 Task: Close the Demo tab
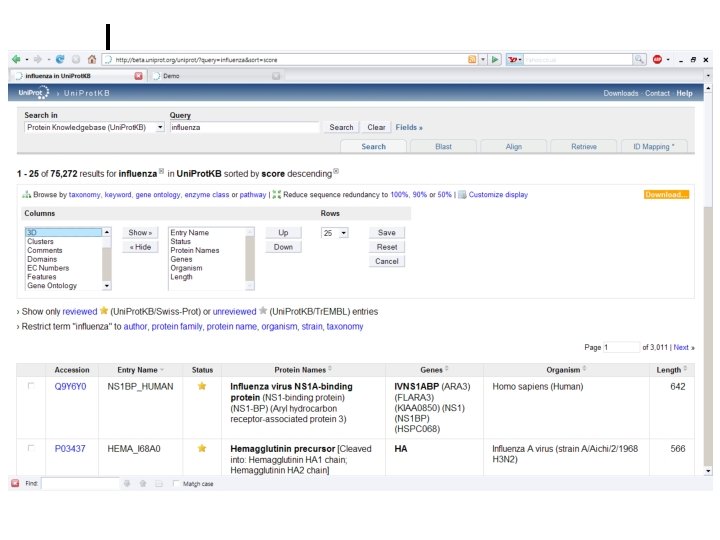pyautogui.click(x=276, y=76)
